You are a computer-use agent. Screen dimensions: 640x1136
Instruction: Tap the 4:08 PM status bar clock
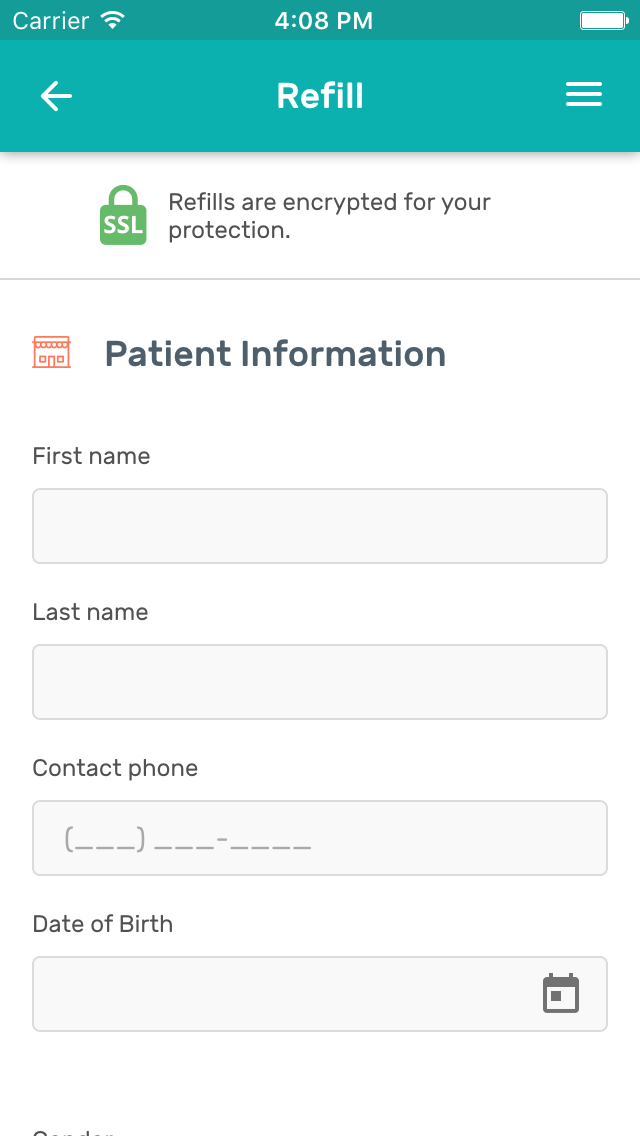pyautogui.click(x=323, y=20)
